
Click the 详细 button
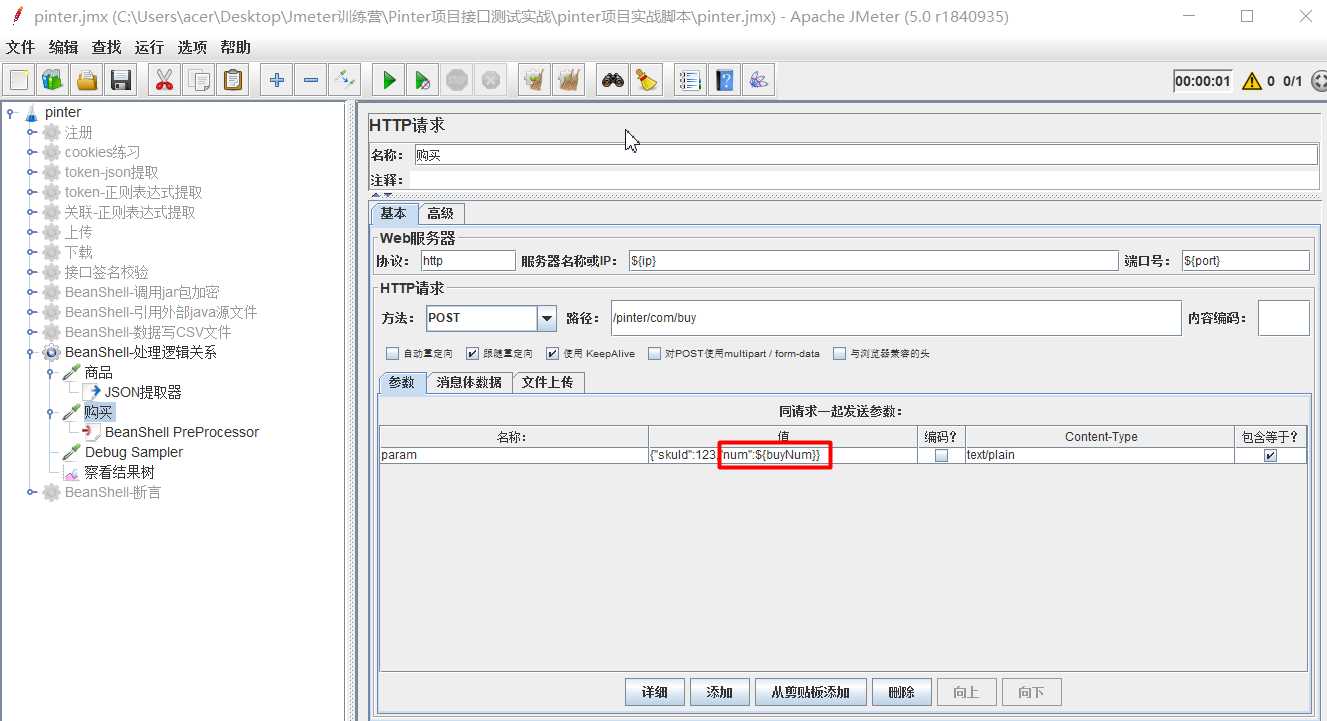pos(655,692)
